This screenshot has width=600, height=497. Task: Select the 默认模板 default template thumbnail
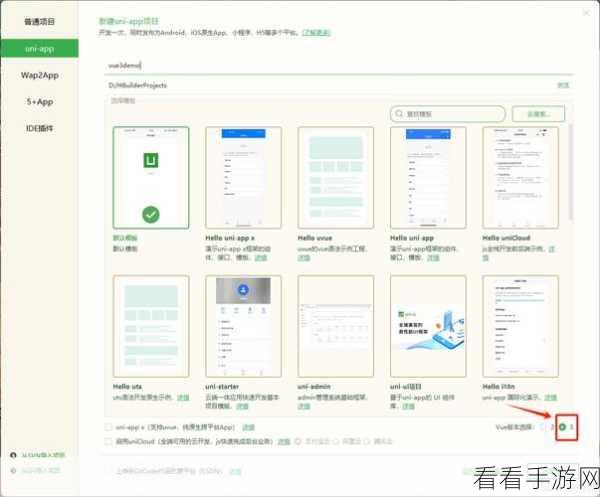coord(151,178)
